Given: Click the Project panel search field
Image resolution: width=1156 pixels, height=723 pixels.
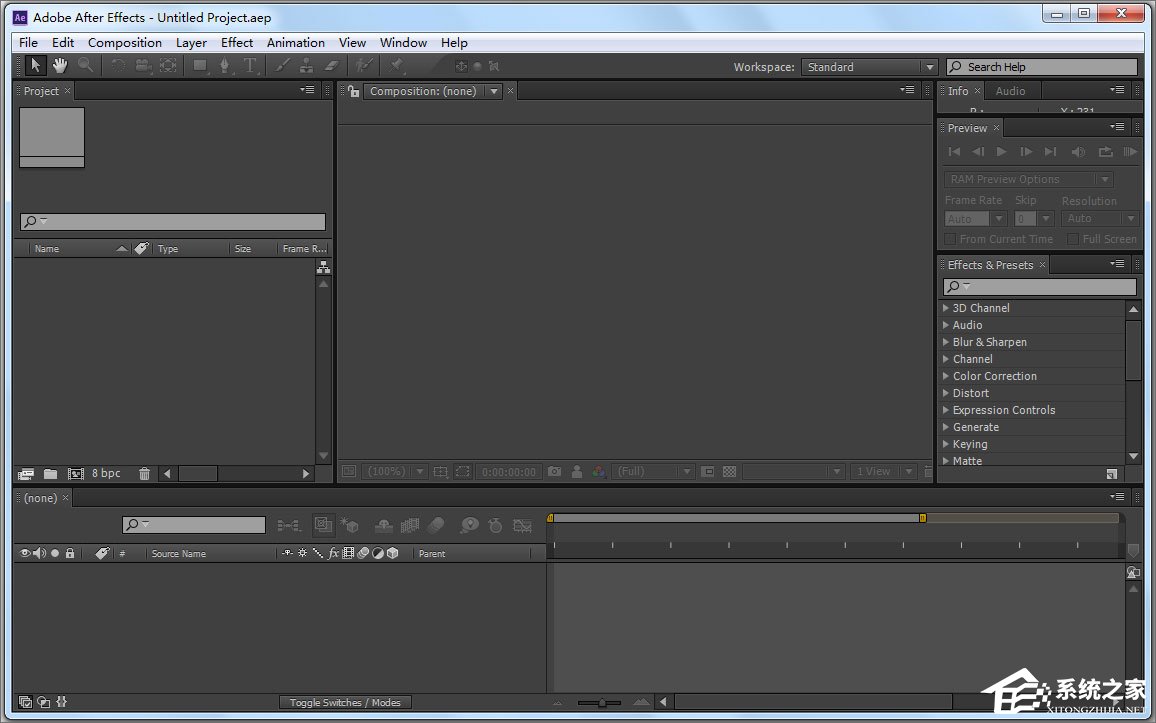Looking at the screenshot, I should coord(173,222).
